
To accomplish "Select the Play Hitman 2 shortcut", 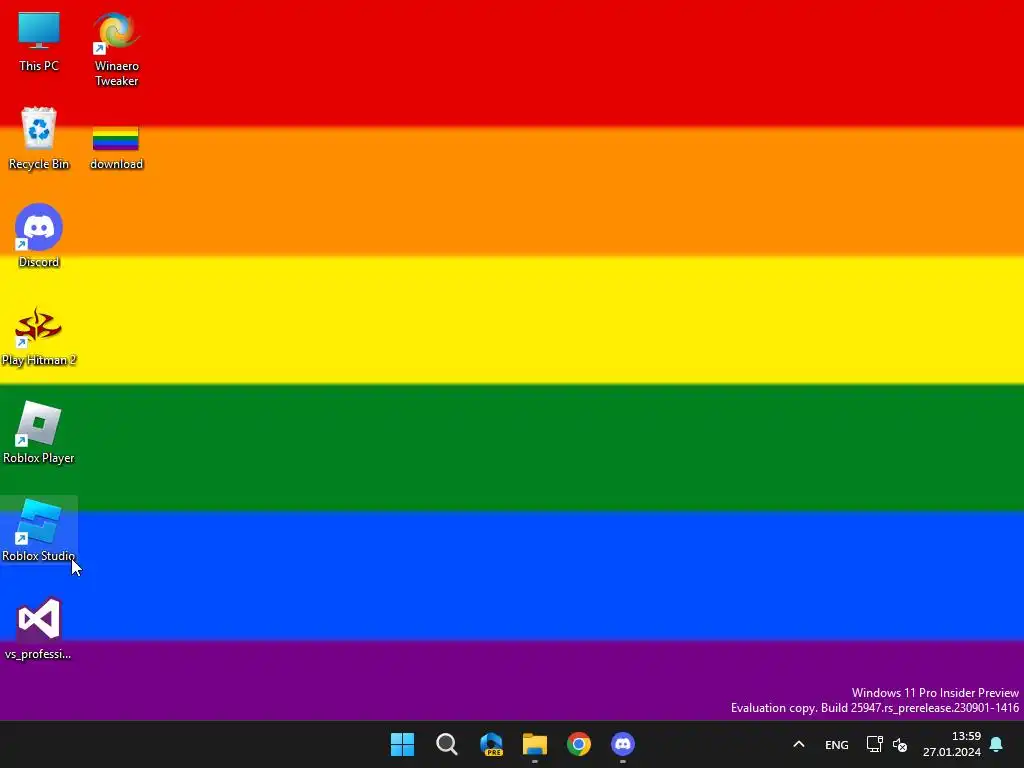I will [x=39, y=336].
